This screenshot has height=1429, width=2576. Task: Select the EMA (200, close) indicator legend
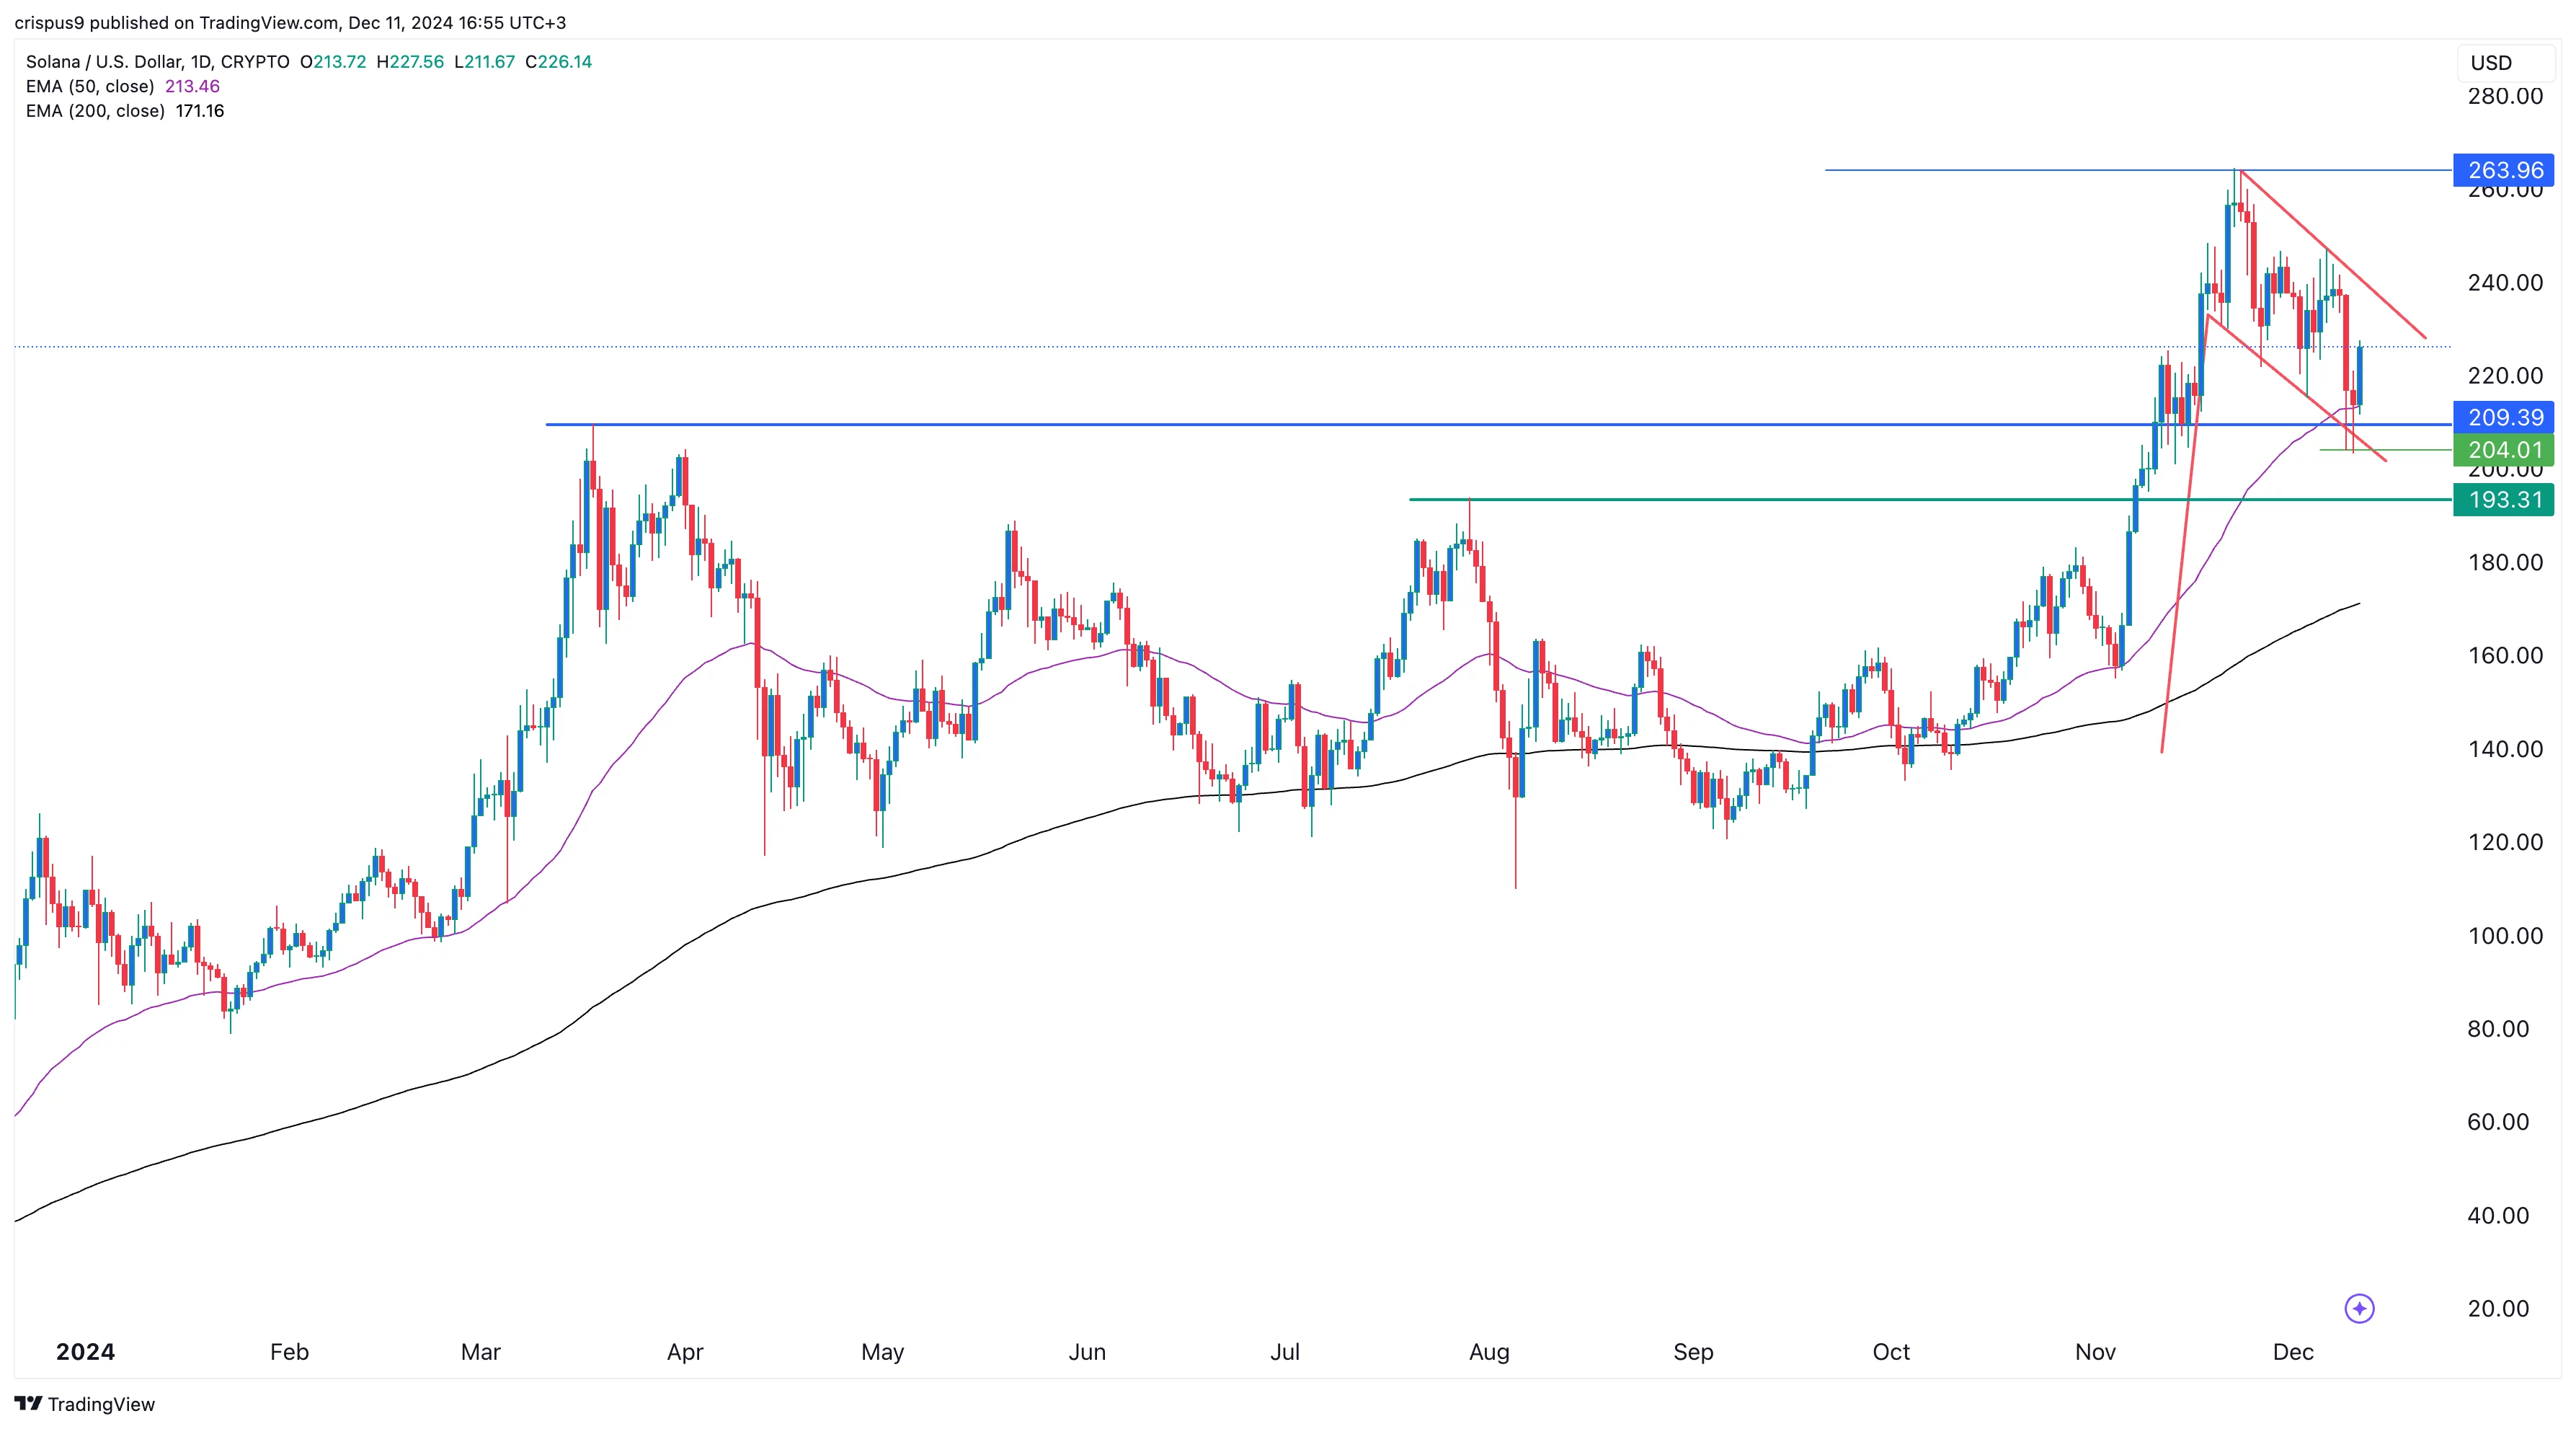(95, 111)
